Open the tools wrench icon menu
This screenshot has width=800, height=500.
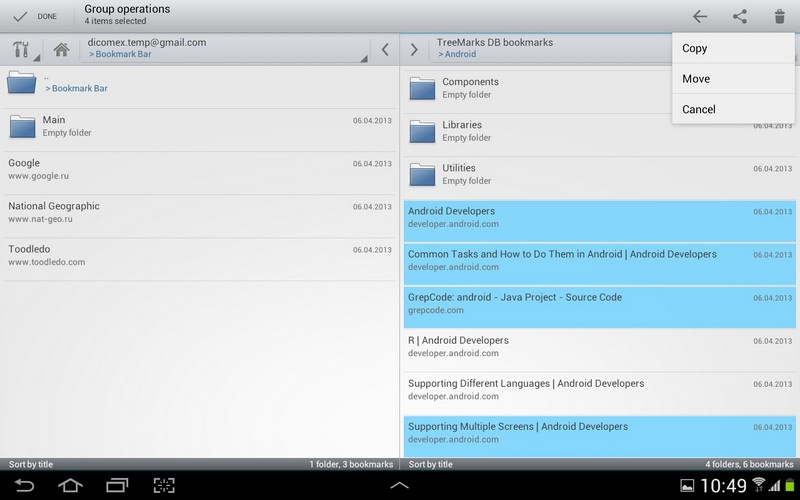[x=24, y=49]
